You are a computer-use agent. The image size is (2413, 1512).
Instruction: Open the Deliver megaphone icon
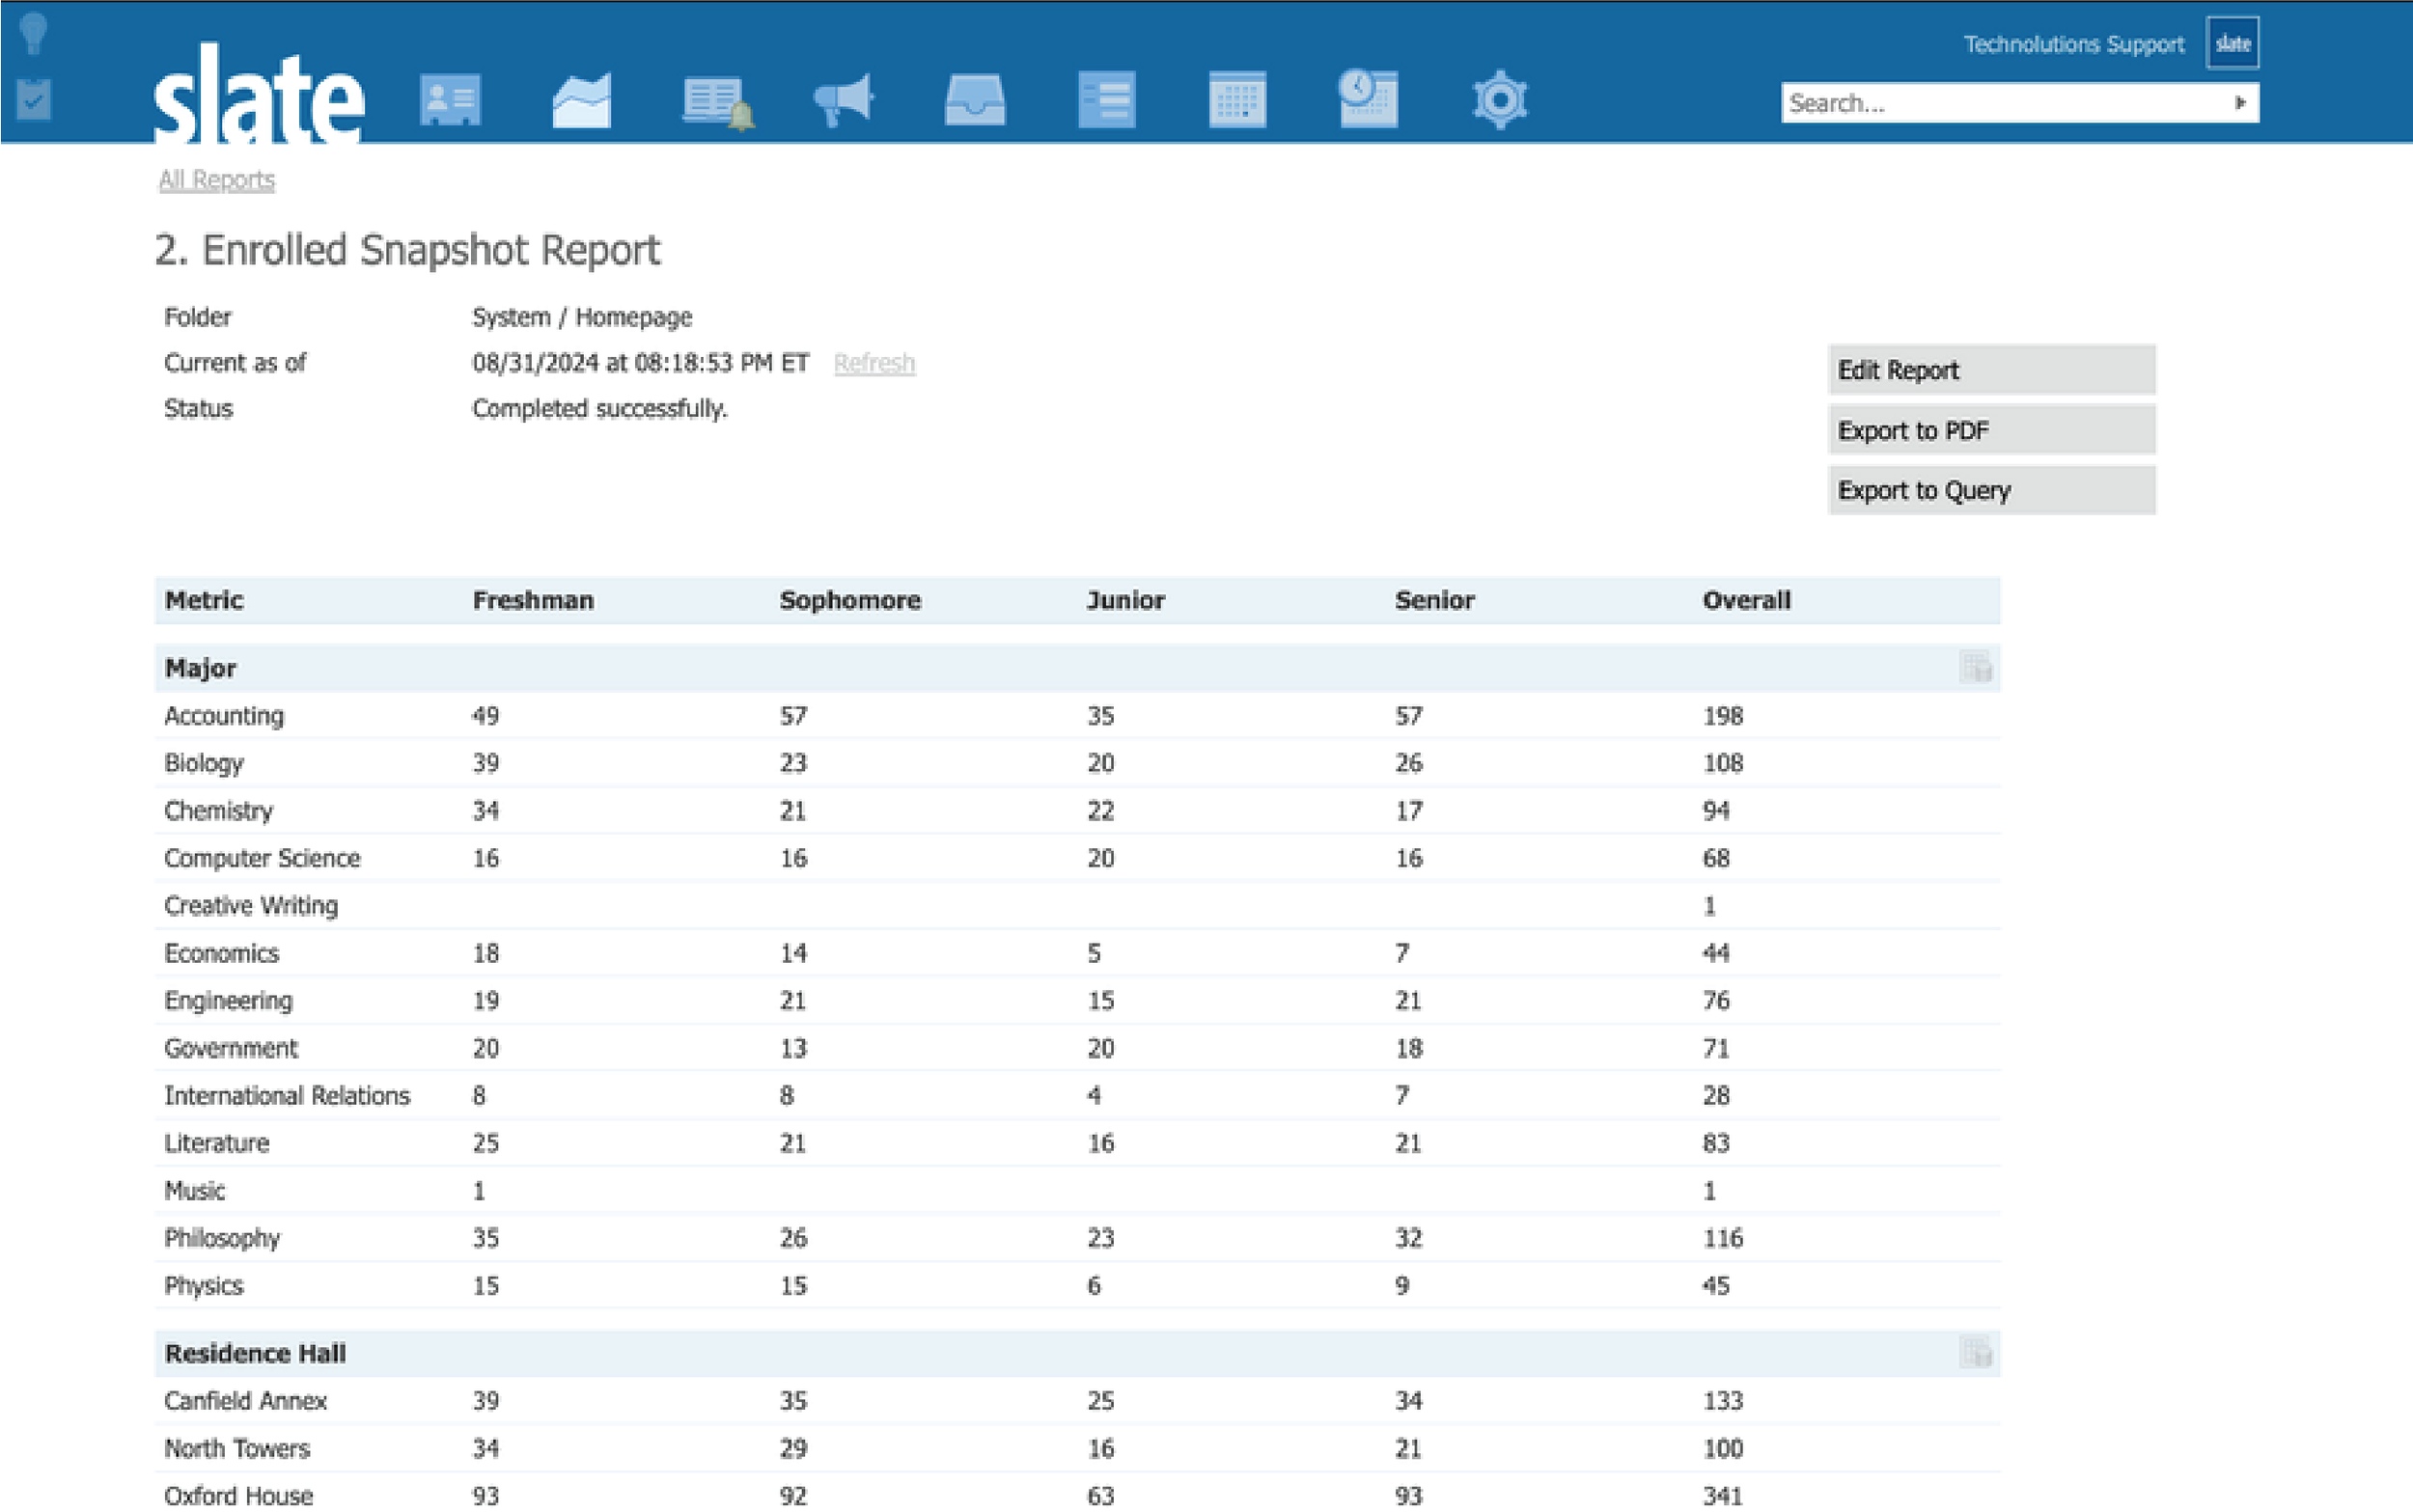[843, 100]
